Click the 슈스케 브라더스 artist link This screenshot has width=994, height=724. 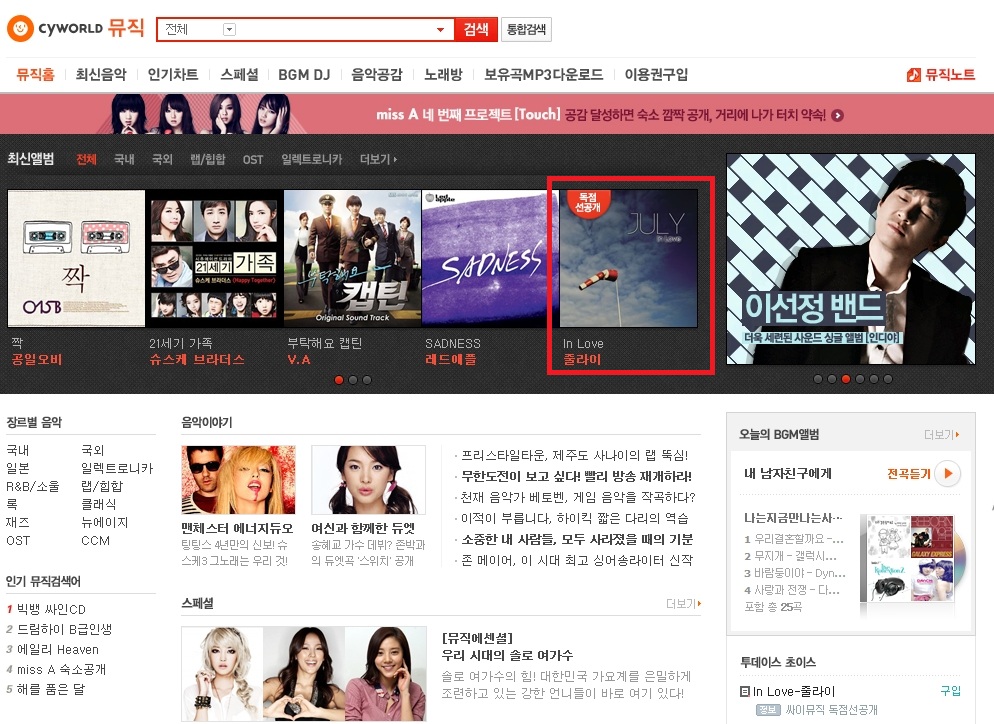[x=197, y=359]
